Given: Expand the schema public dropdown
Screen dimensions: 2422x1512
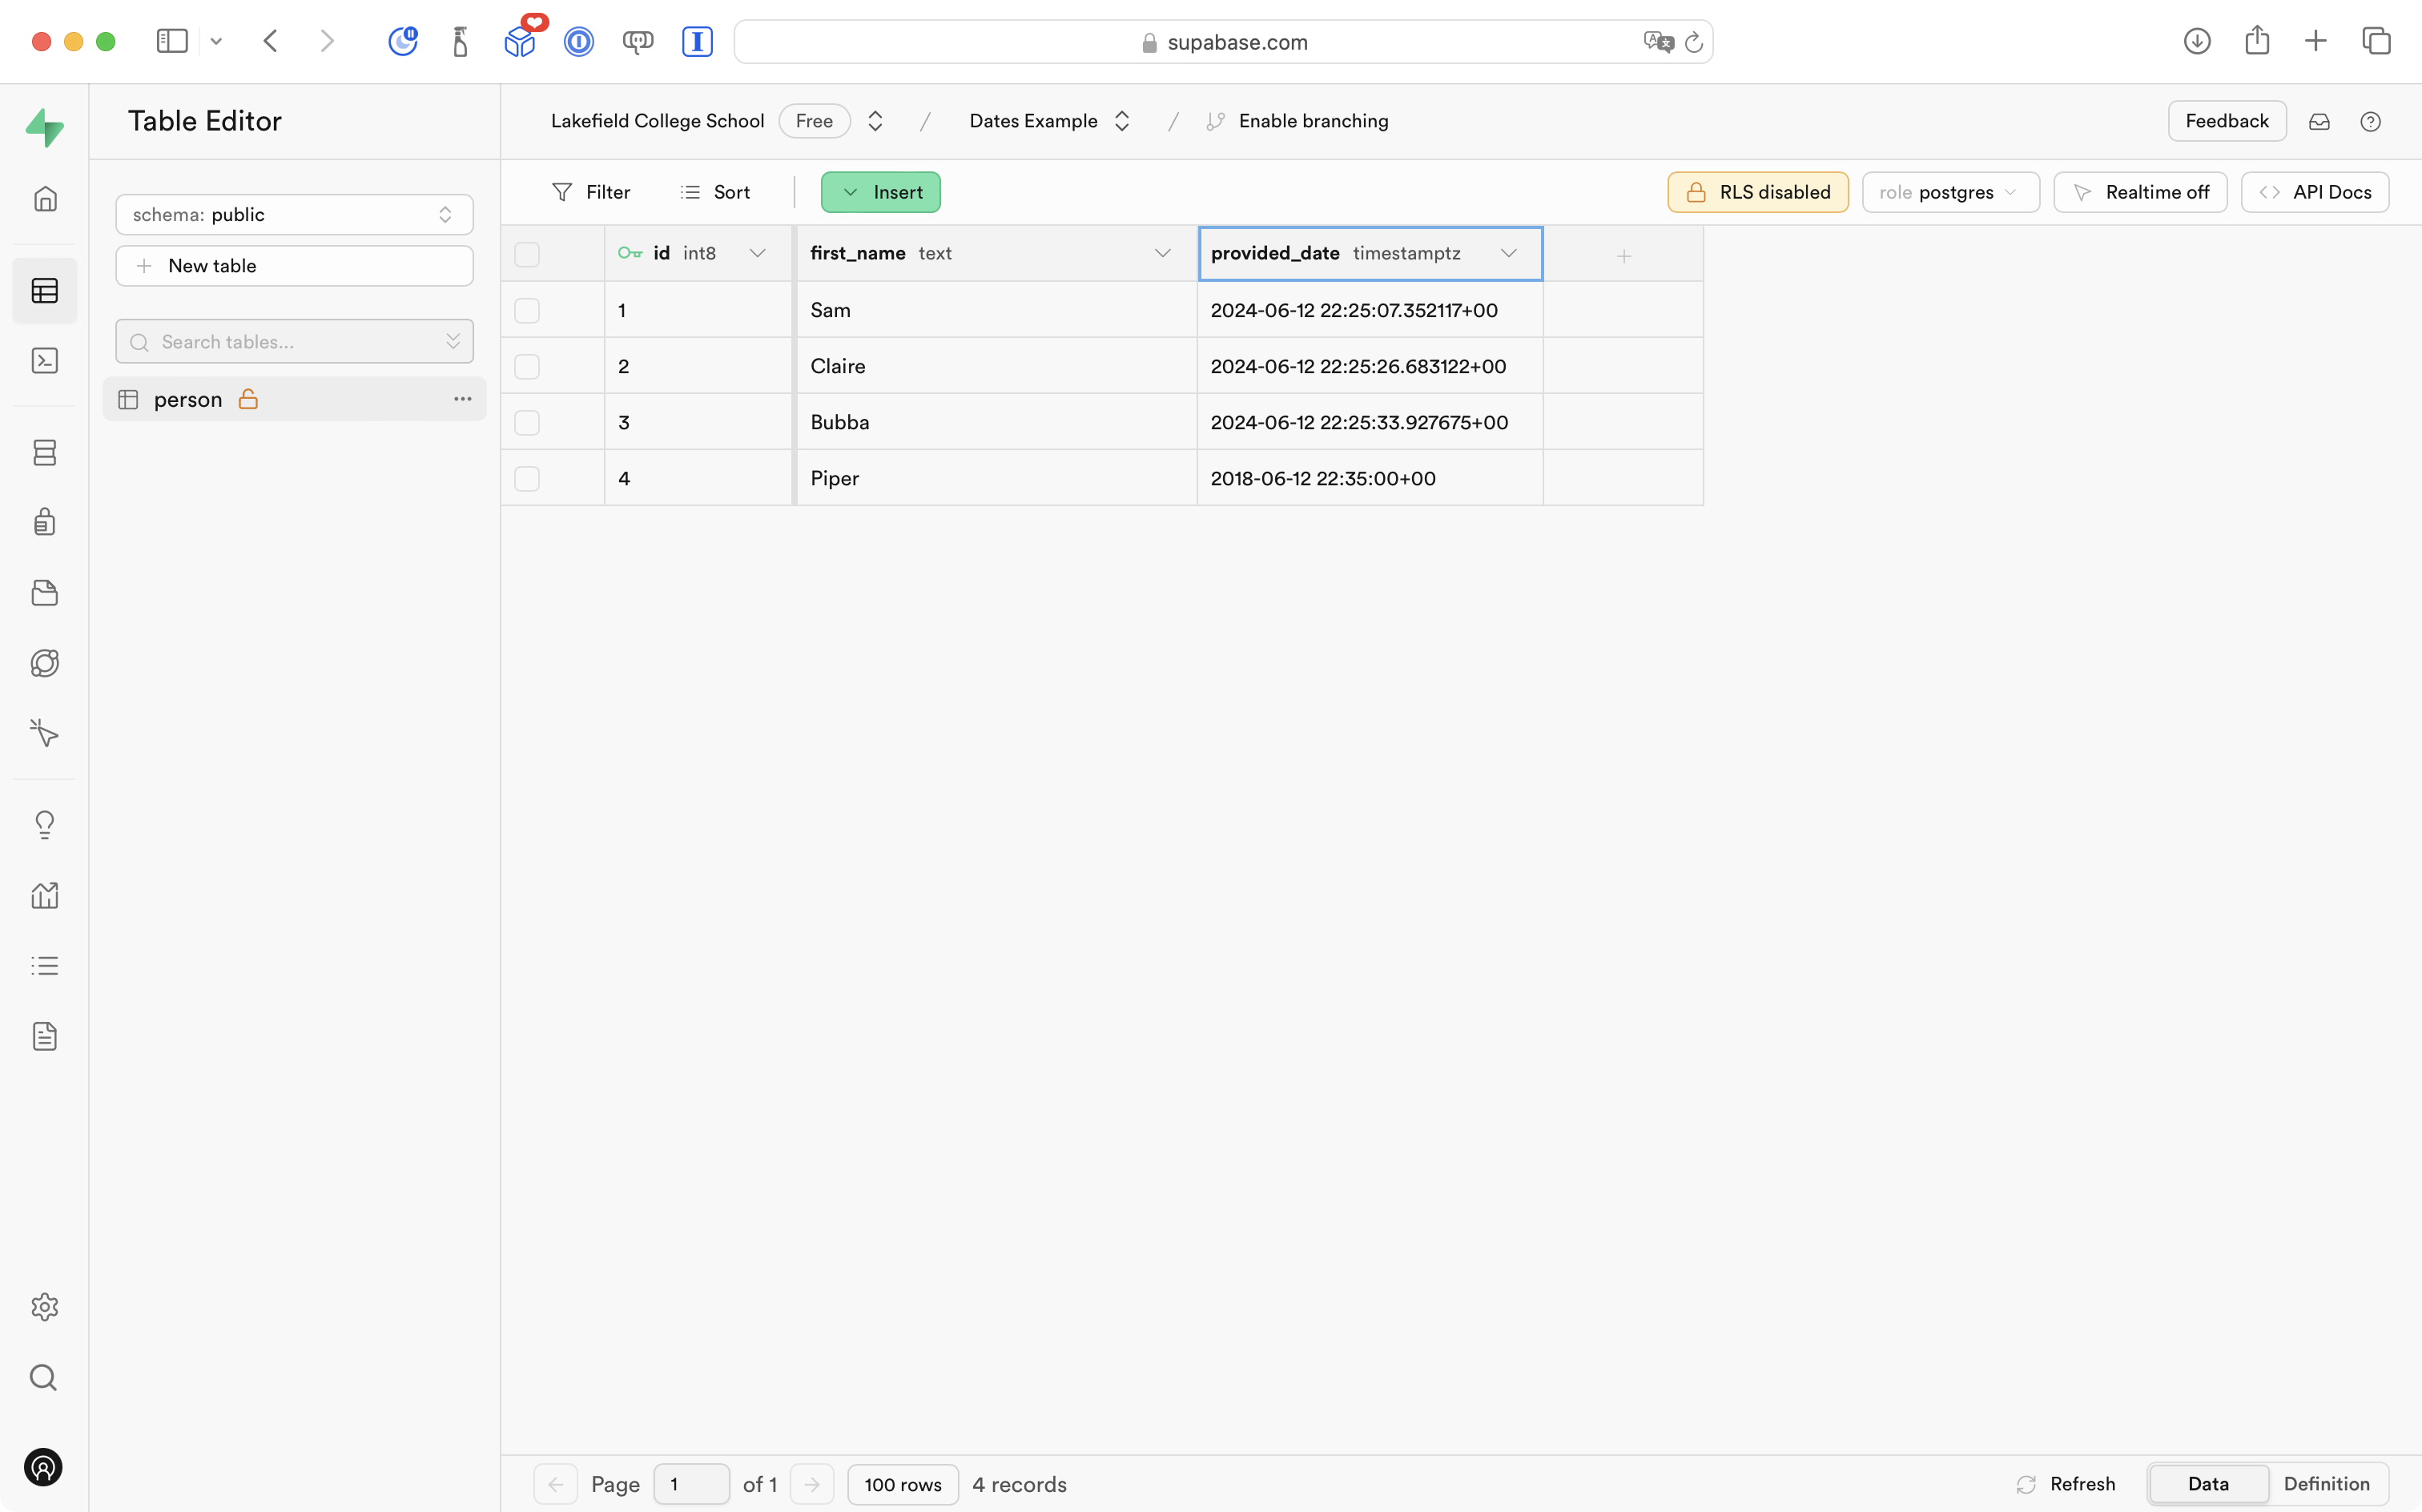Looking at the screenshot, I should pos(294,215).
